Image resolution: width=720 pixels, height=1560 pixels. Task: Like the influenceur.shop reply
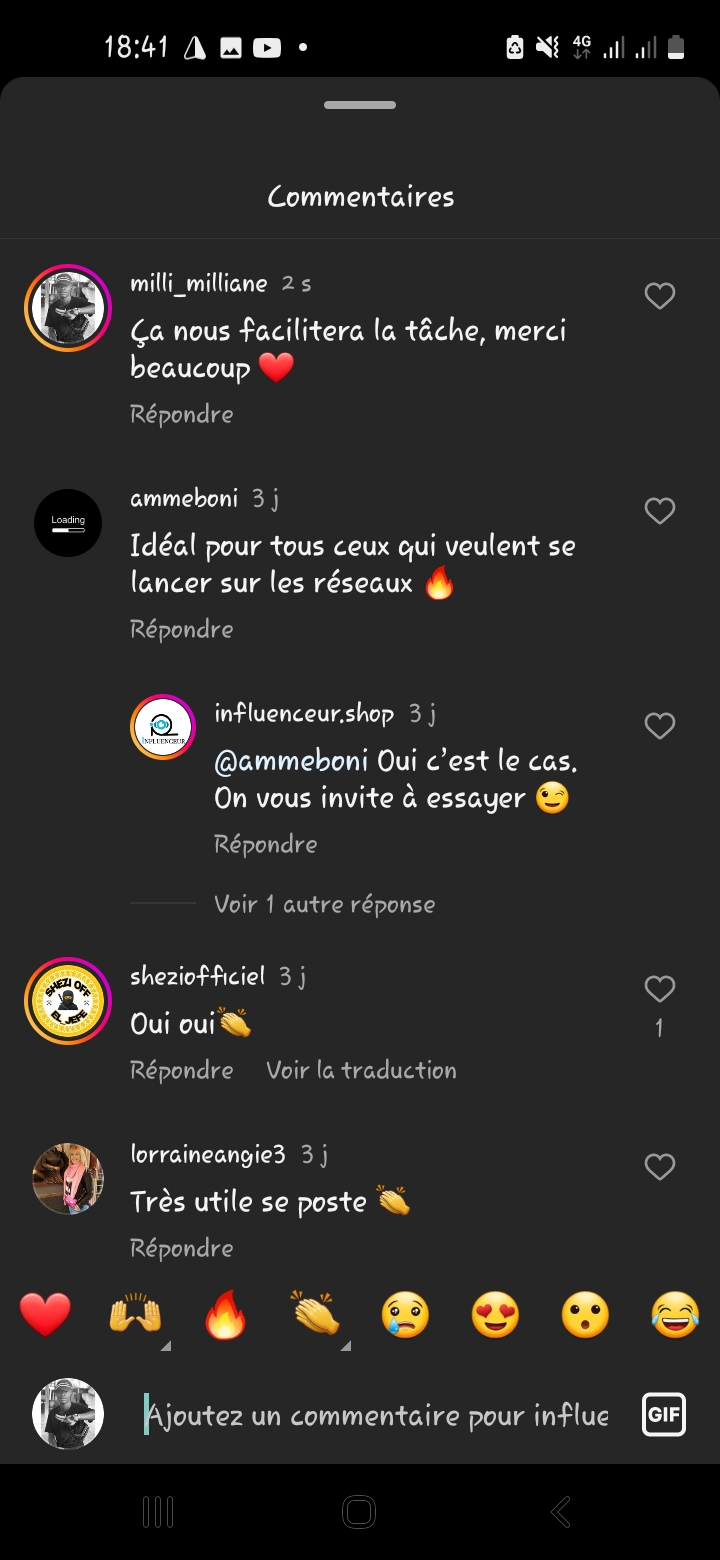click(x=659, y=726)
